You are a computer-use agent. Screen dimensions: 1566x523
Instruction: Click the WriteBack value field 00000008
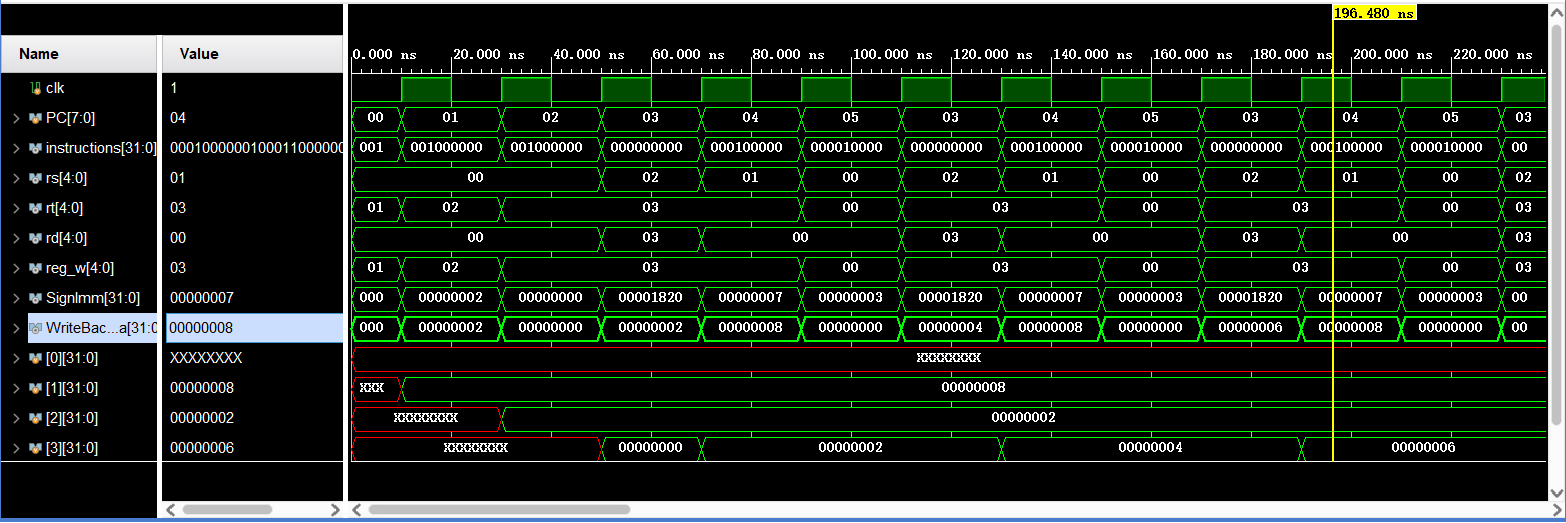click(x=254, y=328)
